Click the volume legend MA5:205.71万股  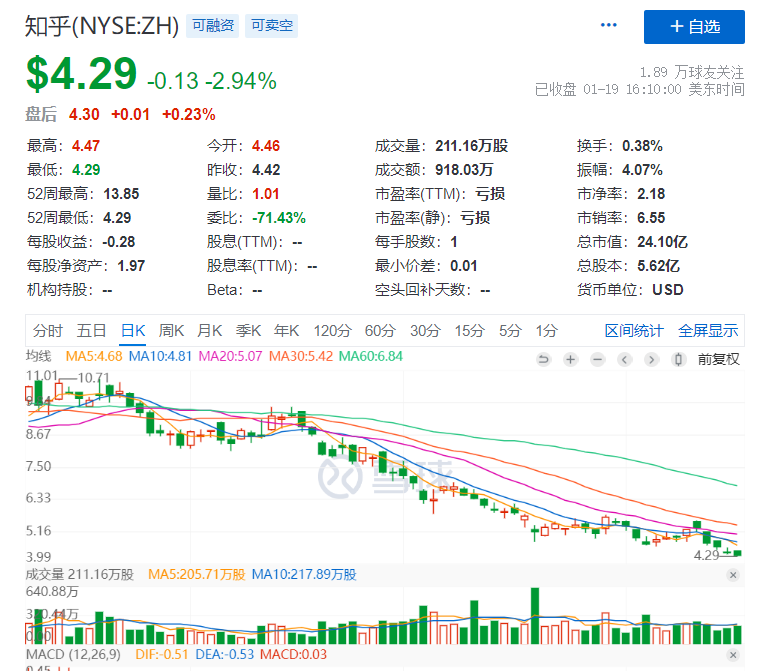[197, 575]
